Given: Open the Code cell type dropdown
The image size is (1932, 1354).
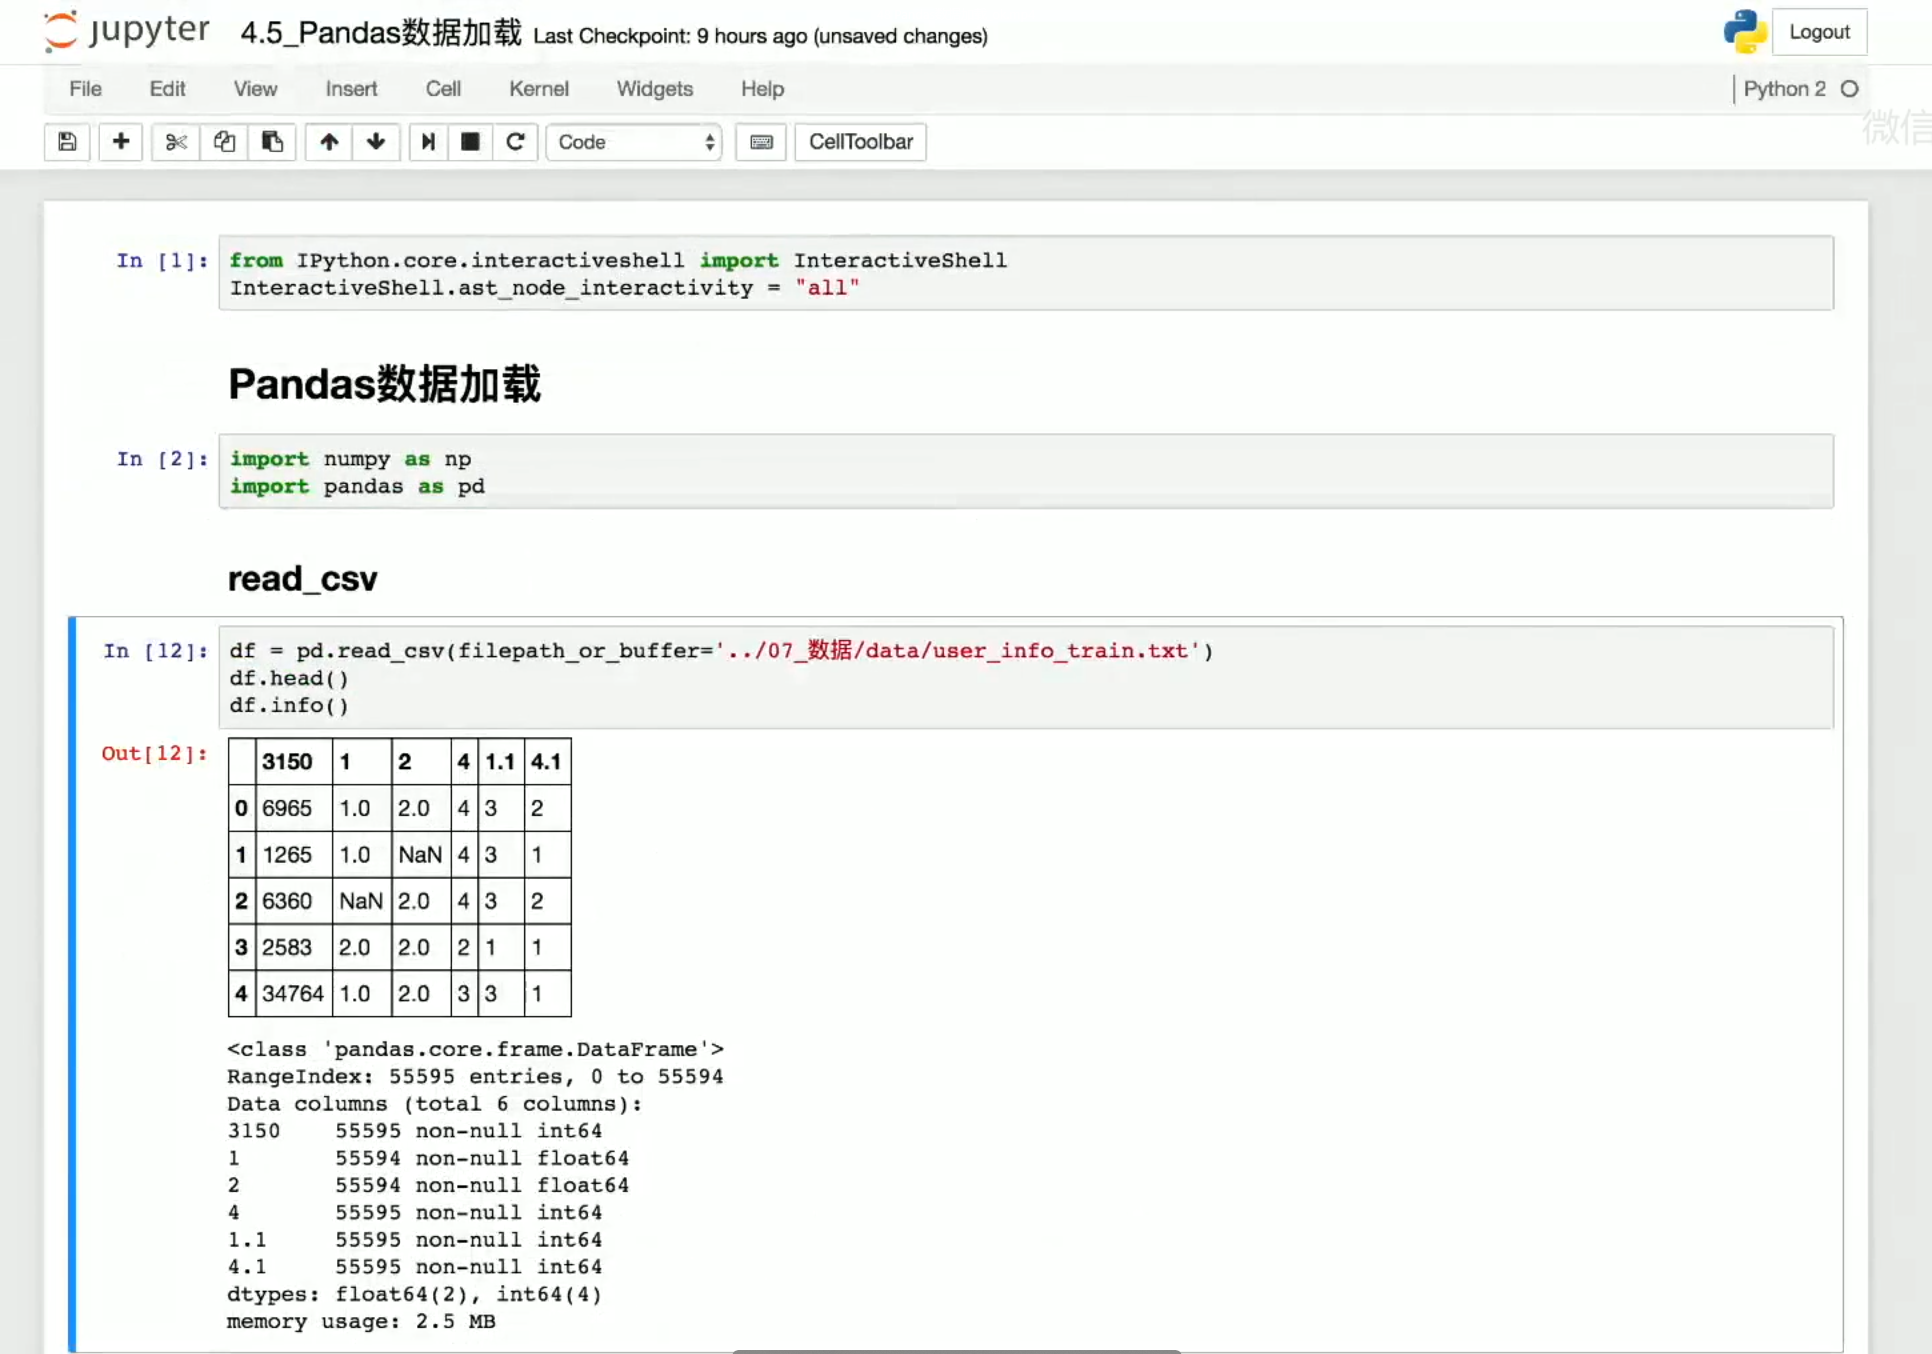Looking at the screenshot, I should [634, 142].
